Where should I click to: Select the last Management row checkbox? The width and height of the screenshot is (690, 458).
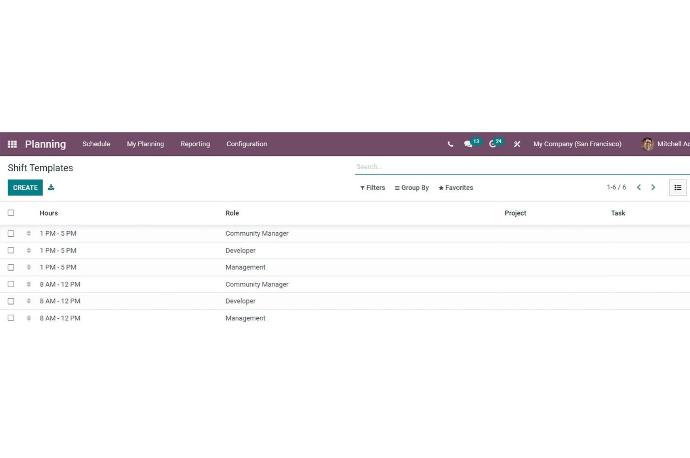[x=11, y=318]
